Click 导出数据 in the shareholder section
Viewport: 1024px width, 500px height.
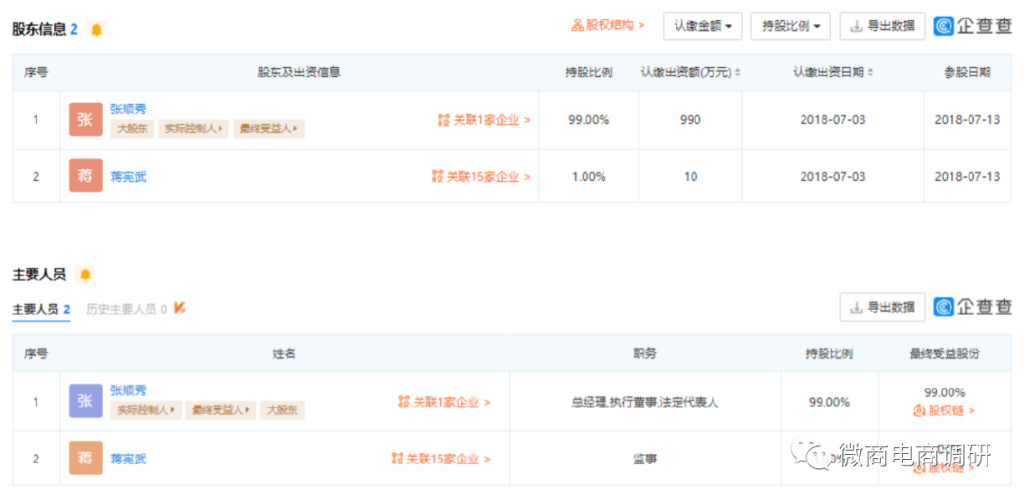coord(882,26)
